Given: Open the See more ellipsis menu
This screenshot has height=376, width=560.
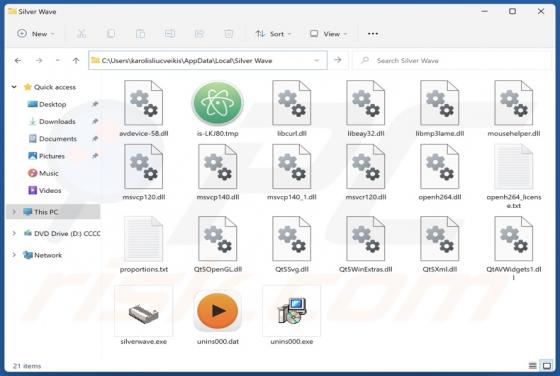Looking at the screenshot, I should [373, 34].
